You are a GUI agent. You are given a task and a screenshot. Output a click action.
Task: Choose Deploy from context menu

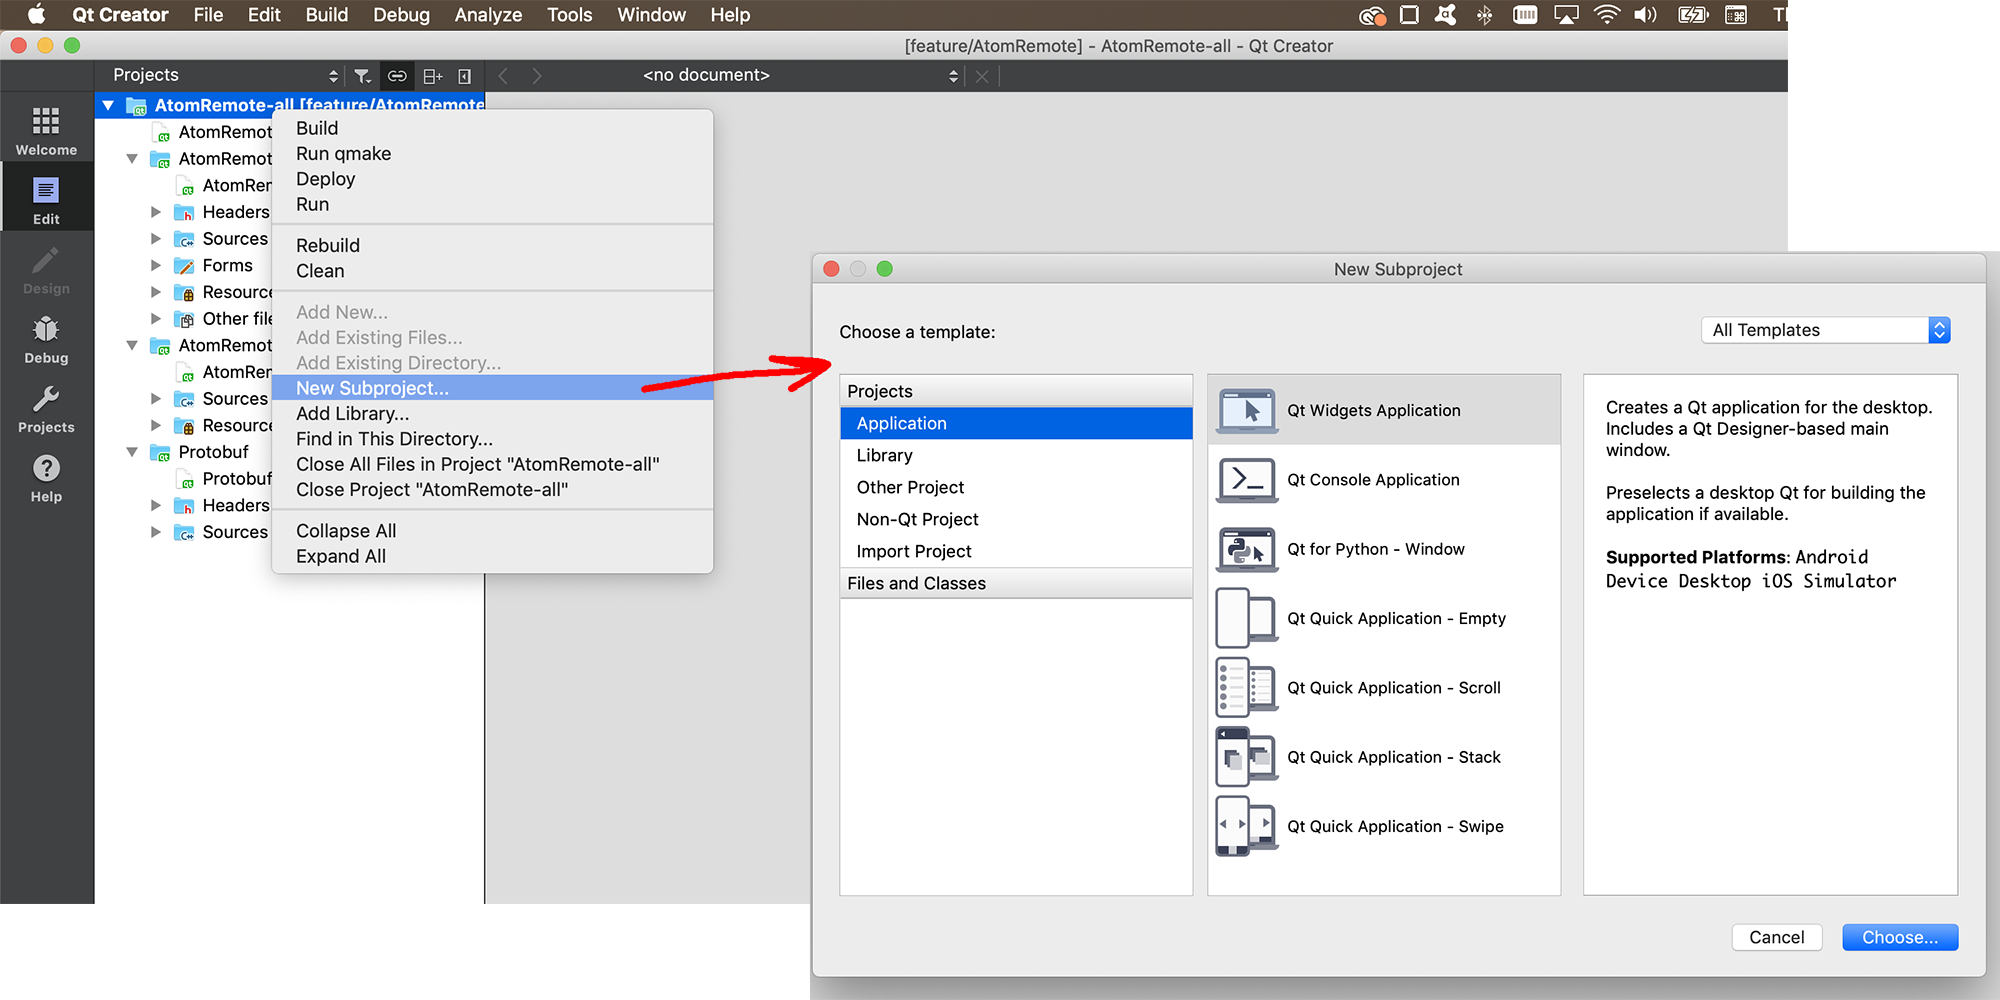click(x=492, y=179)
